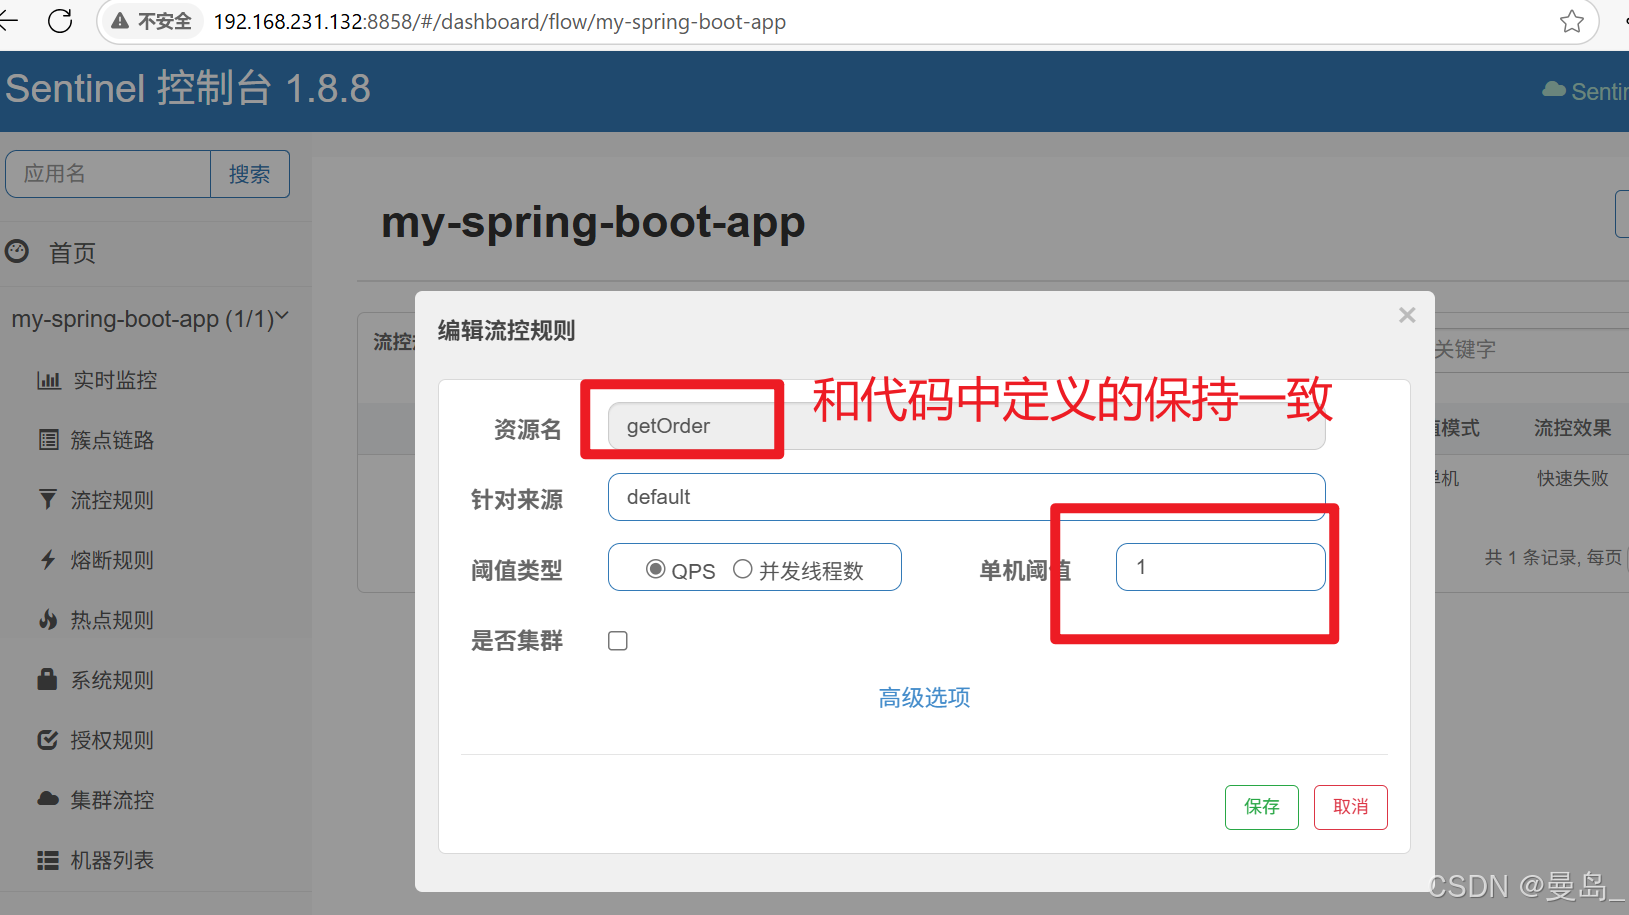Image resolution: width=1629 pixels, height=915 pixels.
Task: Open 集群流控 menu item
Action: tap(112, 800)
